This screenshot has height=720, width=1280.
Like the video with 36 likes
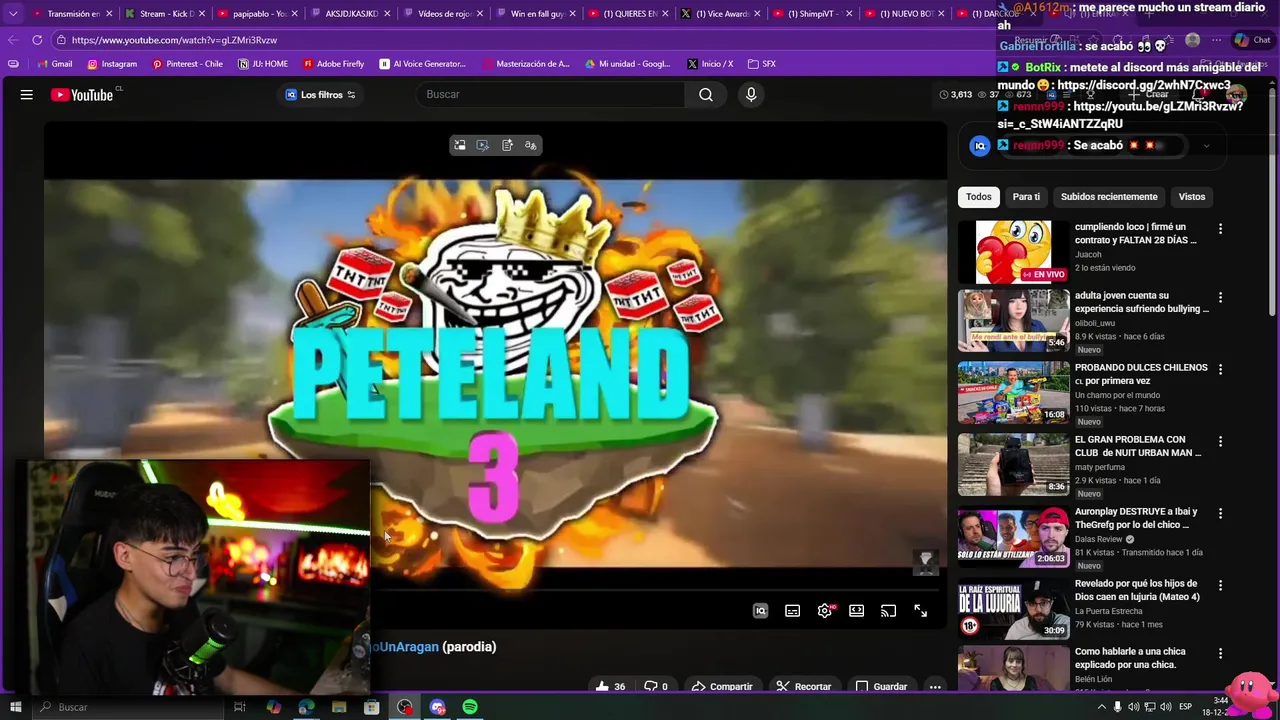610,687
